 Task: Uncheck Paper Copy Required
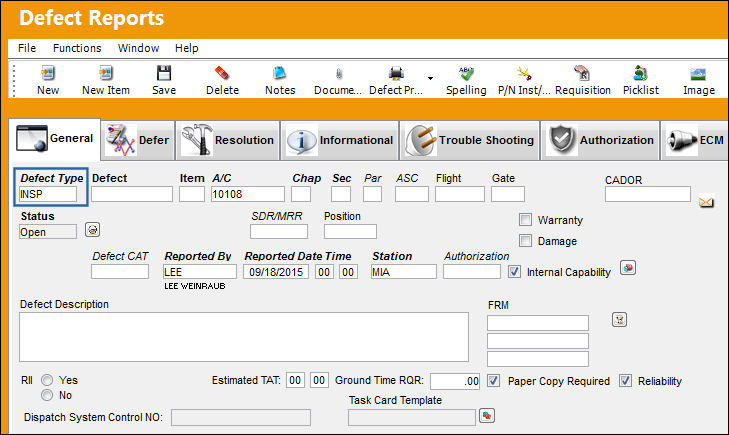pyautogui.click(x=494, y=381)
